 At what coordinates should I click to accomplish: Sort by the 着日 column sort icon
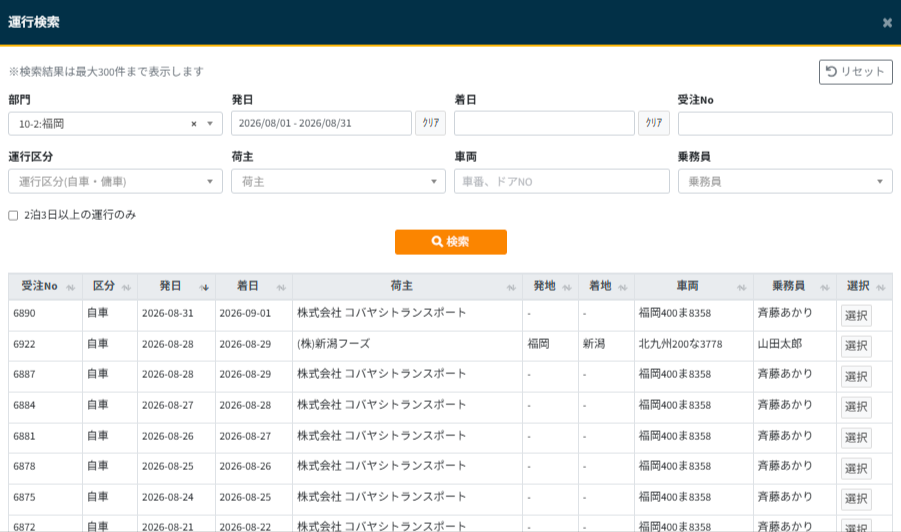pyautogui.click(x=281, y=287)
